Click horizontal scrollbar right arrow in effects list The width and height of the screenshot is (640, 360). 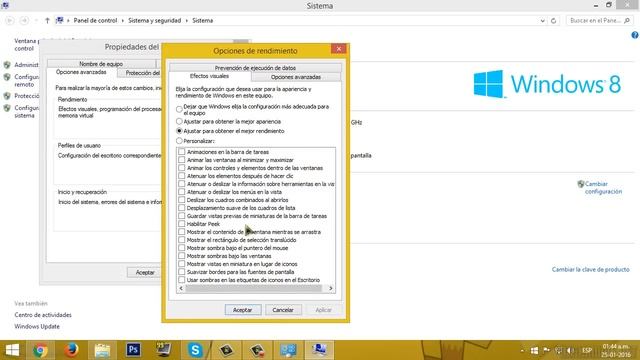tap(331, 288)
